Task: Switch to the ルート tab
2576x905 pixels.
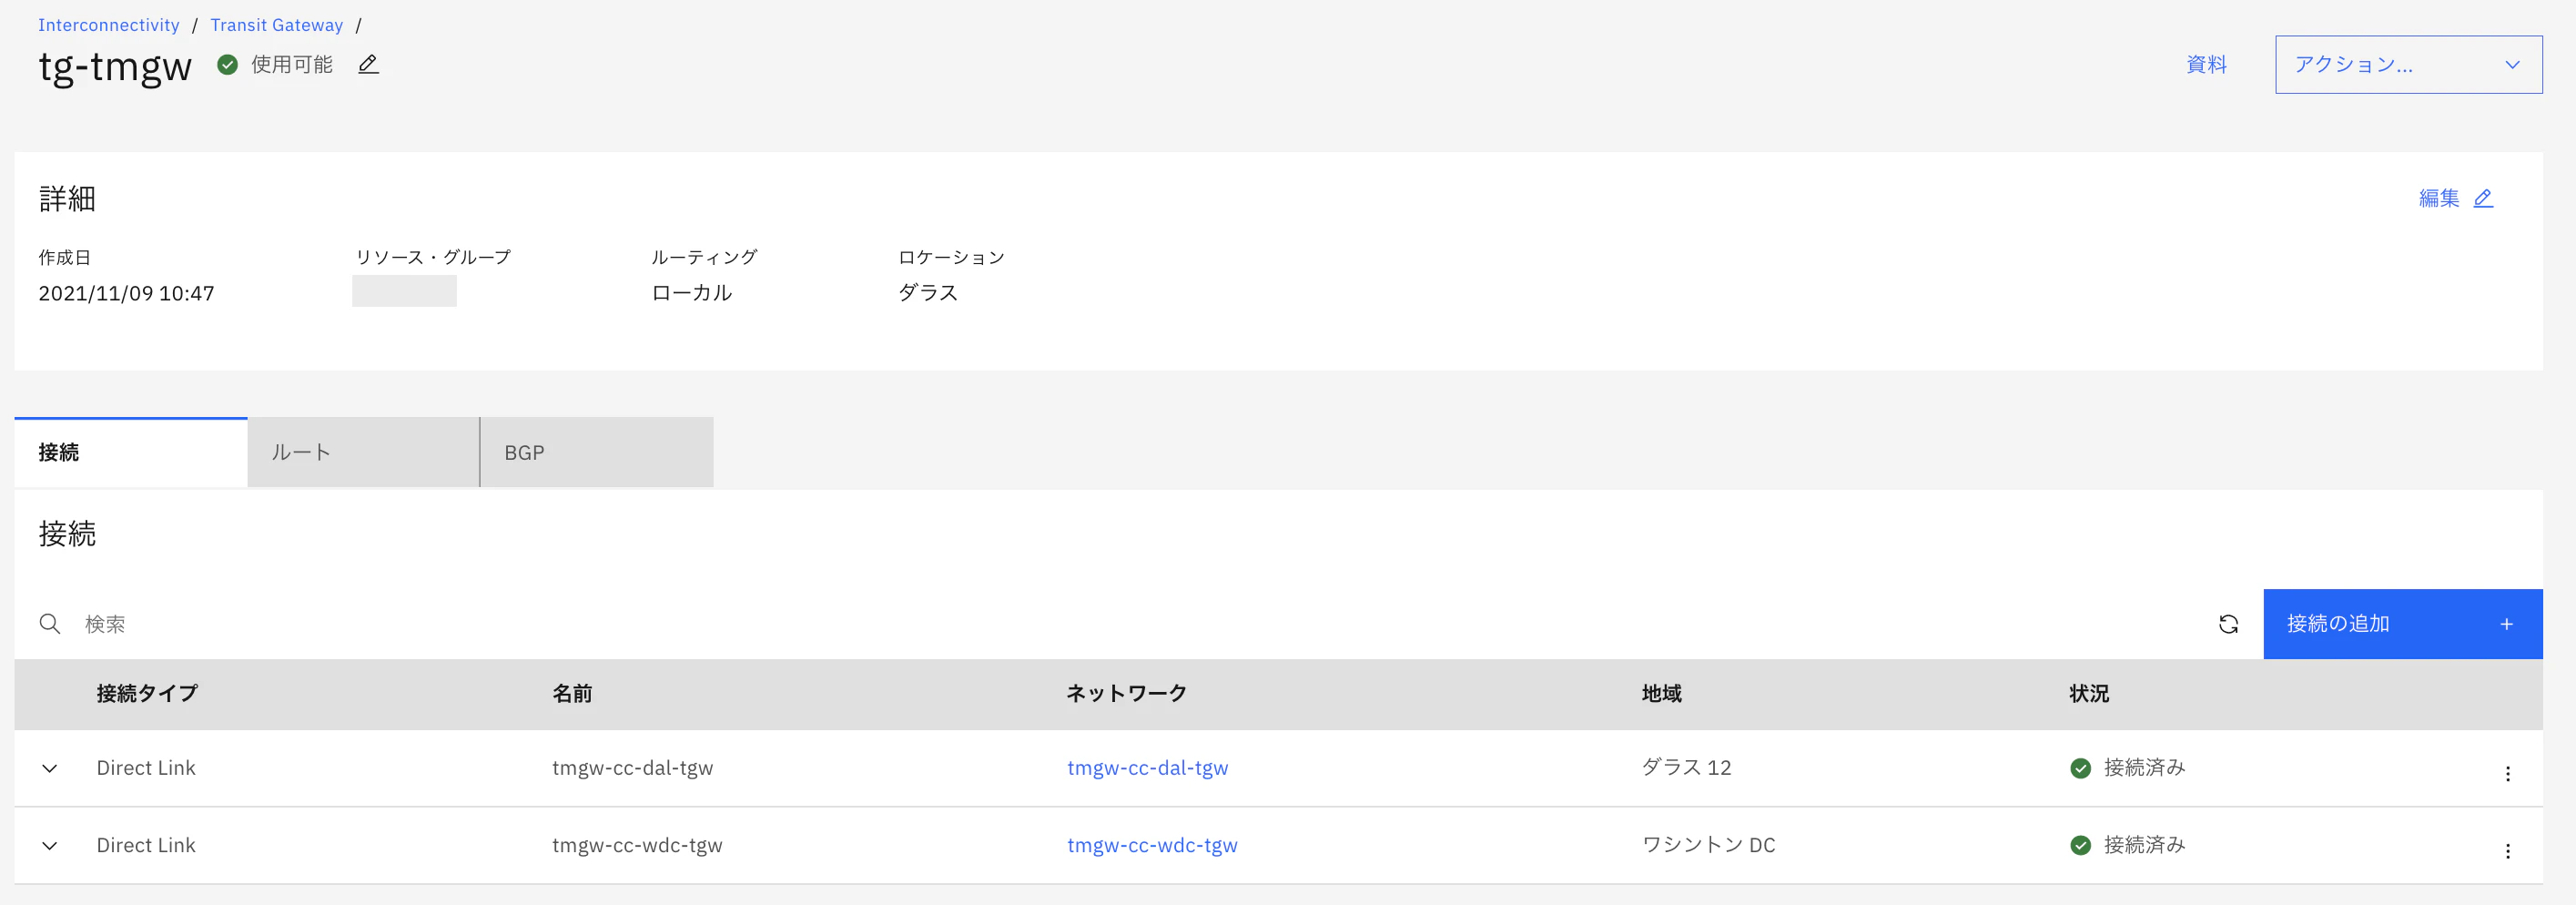Action: click(363, 452)
